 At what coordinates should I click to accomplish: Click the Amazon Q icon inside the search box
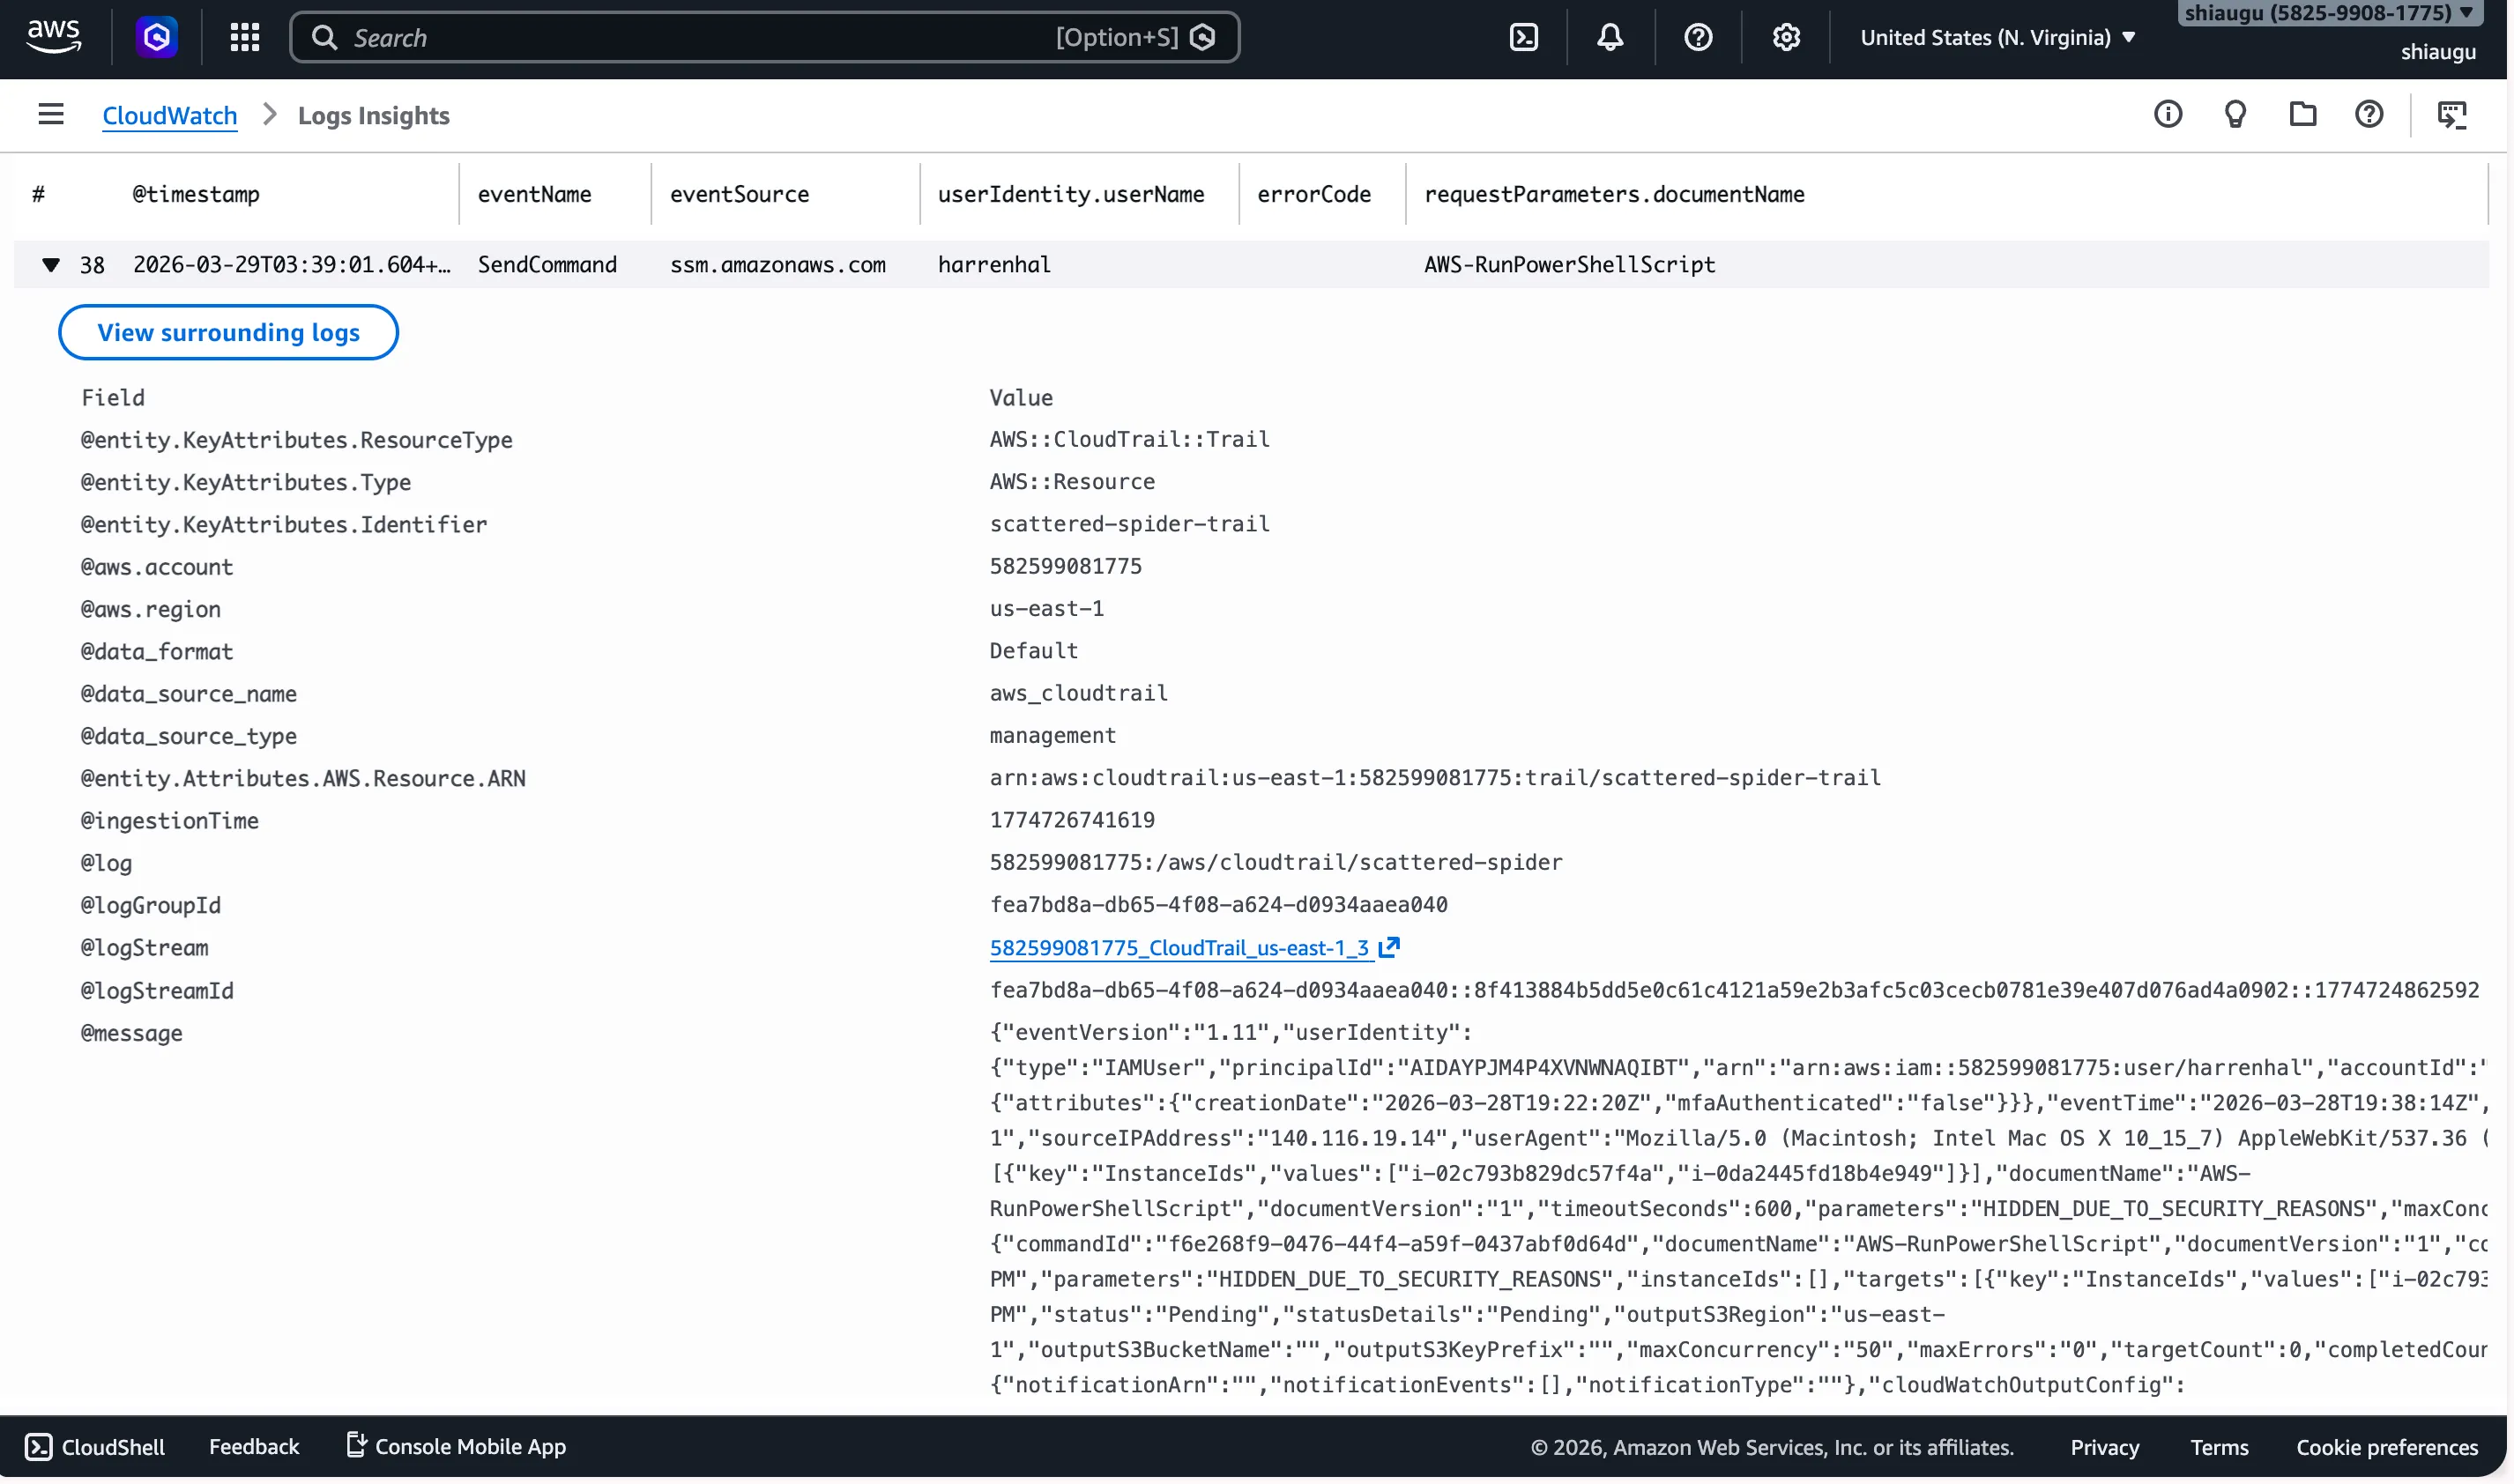pos(1204,37)
